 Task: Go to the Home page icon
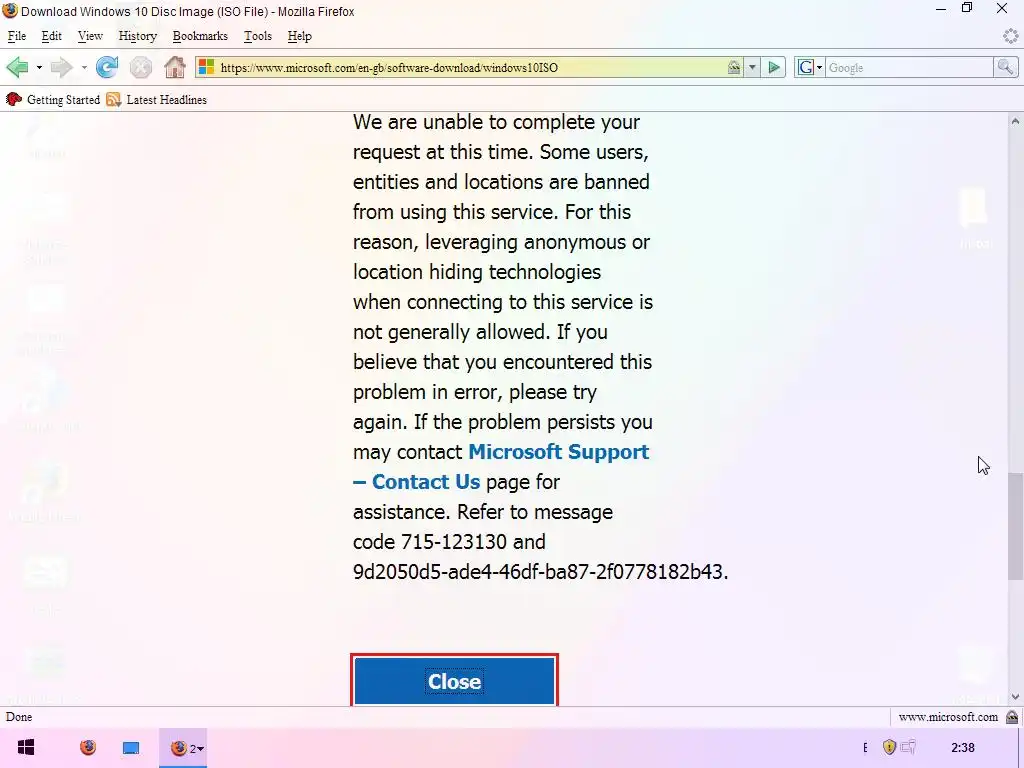(x=174, y=67)
